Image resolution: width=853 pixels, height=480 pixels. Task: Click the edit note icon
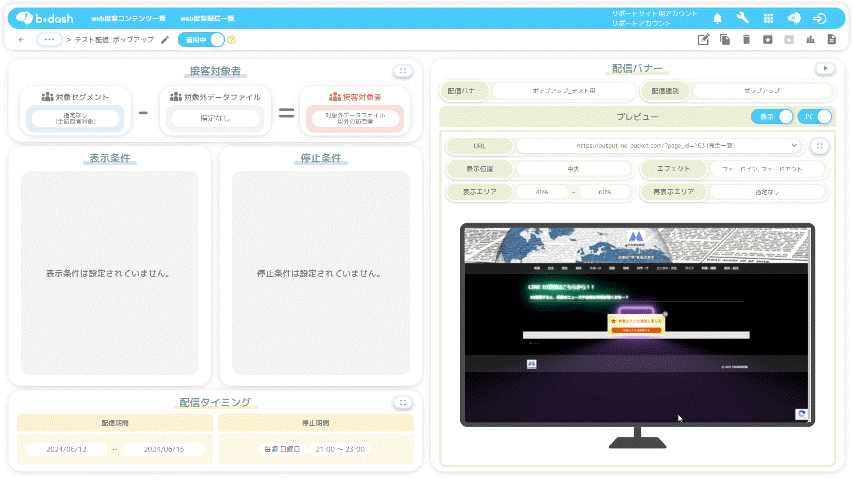pos(703,39)
